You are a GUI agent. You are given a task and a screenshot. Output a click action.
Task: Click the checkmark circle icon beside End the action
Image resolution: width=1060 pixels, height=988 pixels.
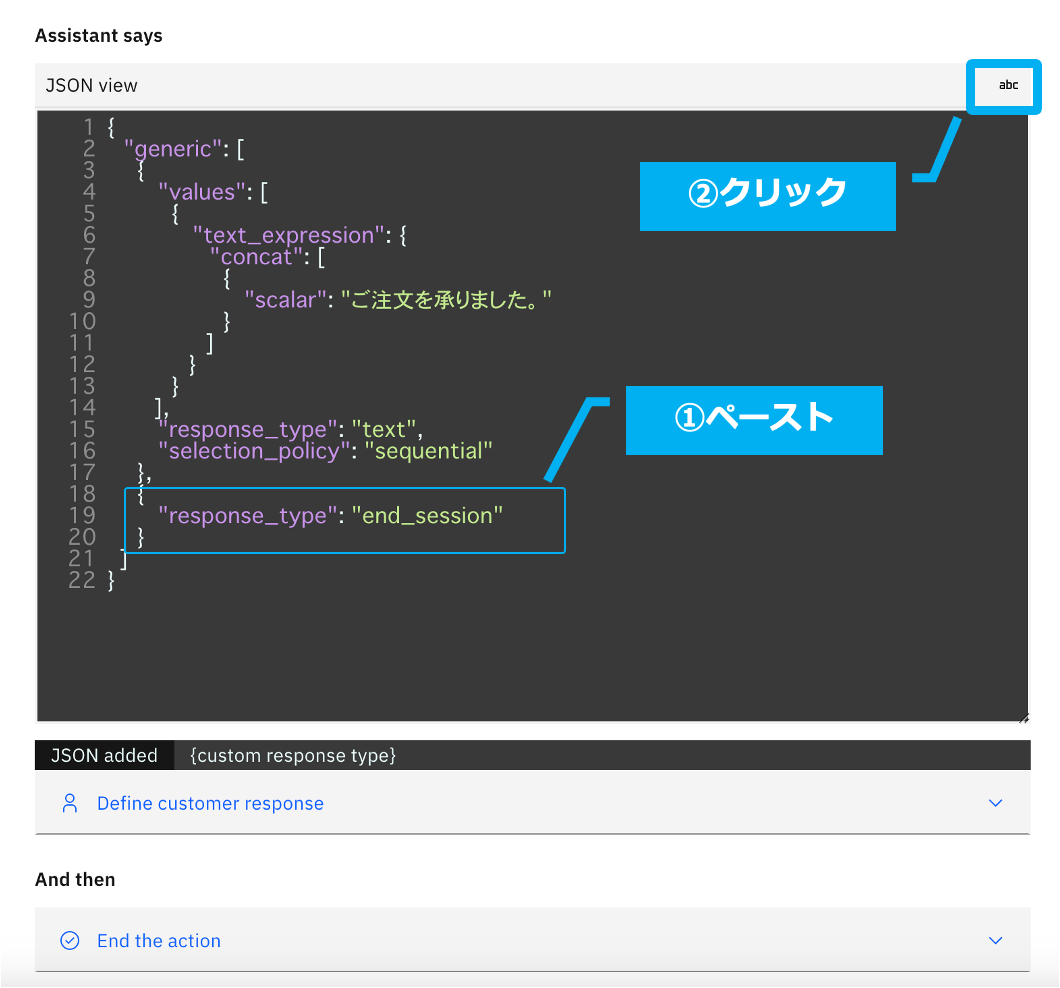tap(70, 941)
